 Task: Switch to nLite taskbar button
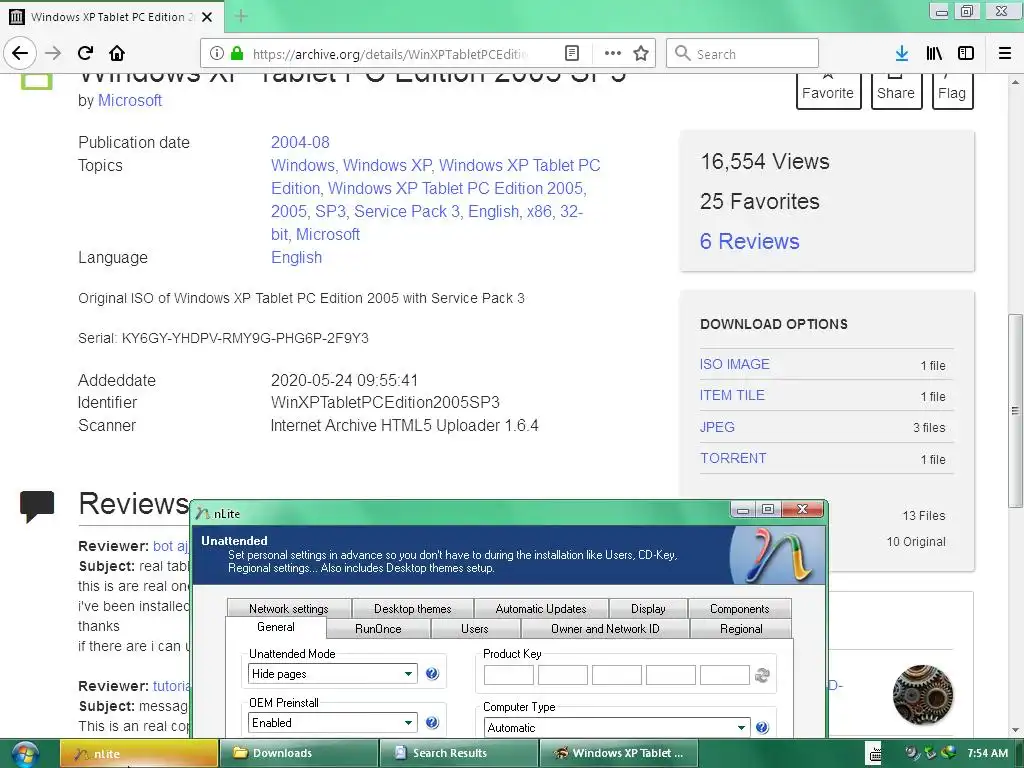pyautogui.click(x=139, y=753)
